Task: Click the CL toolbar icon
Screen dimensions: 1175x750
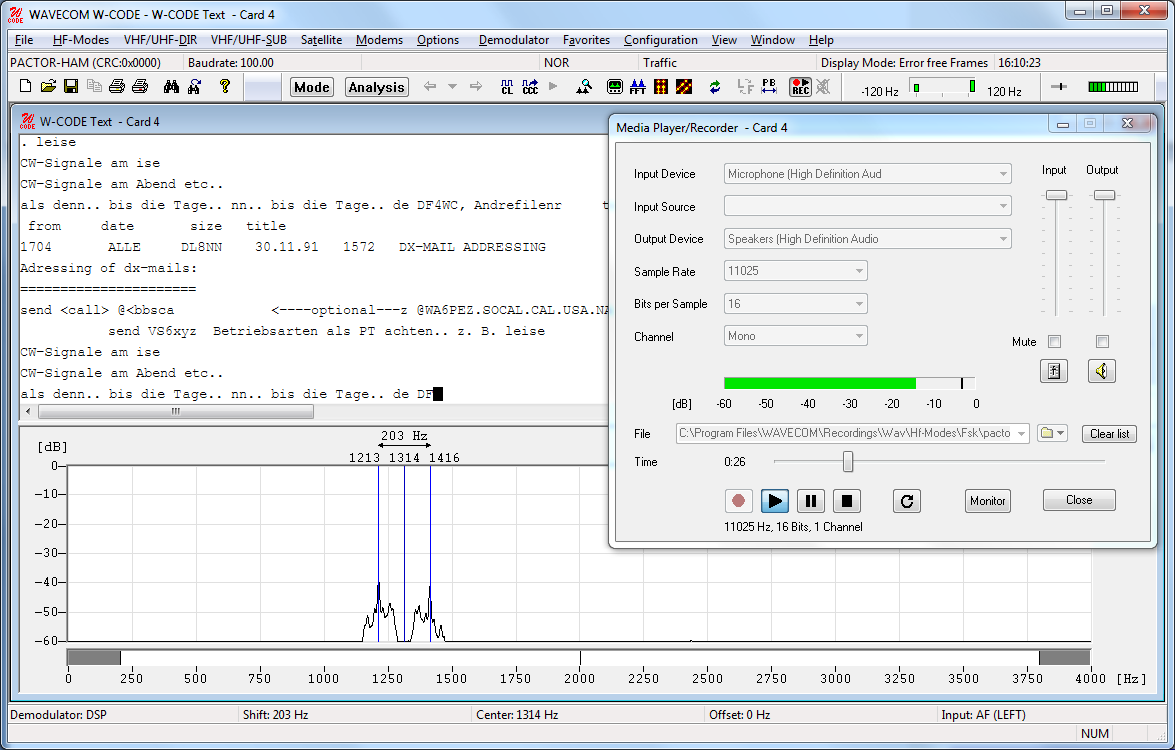Action: coord(507,87)
